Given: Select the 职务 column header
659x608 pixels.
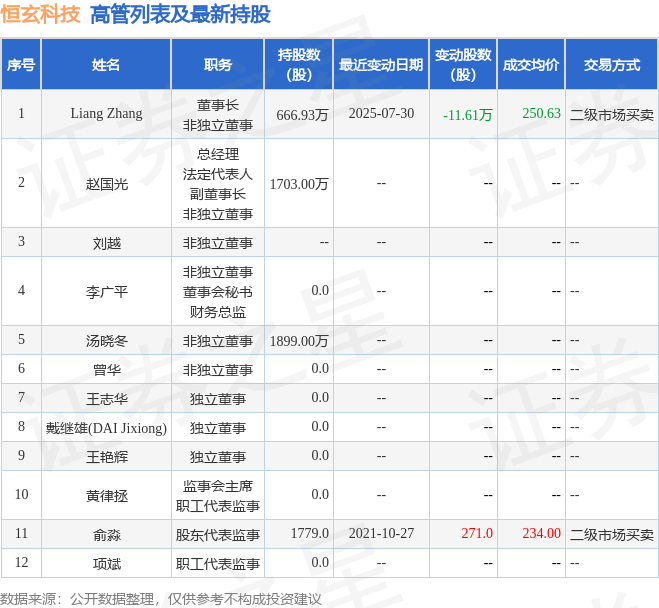Looking at the screenshot, I should point(218,65).
